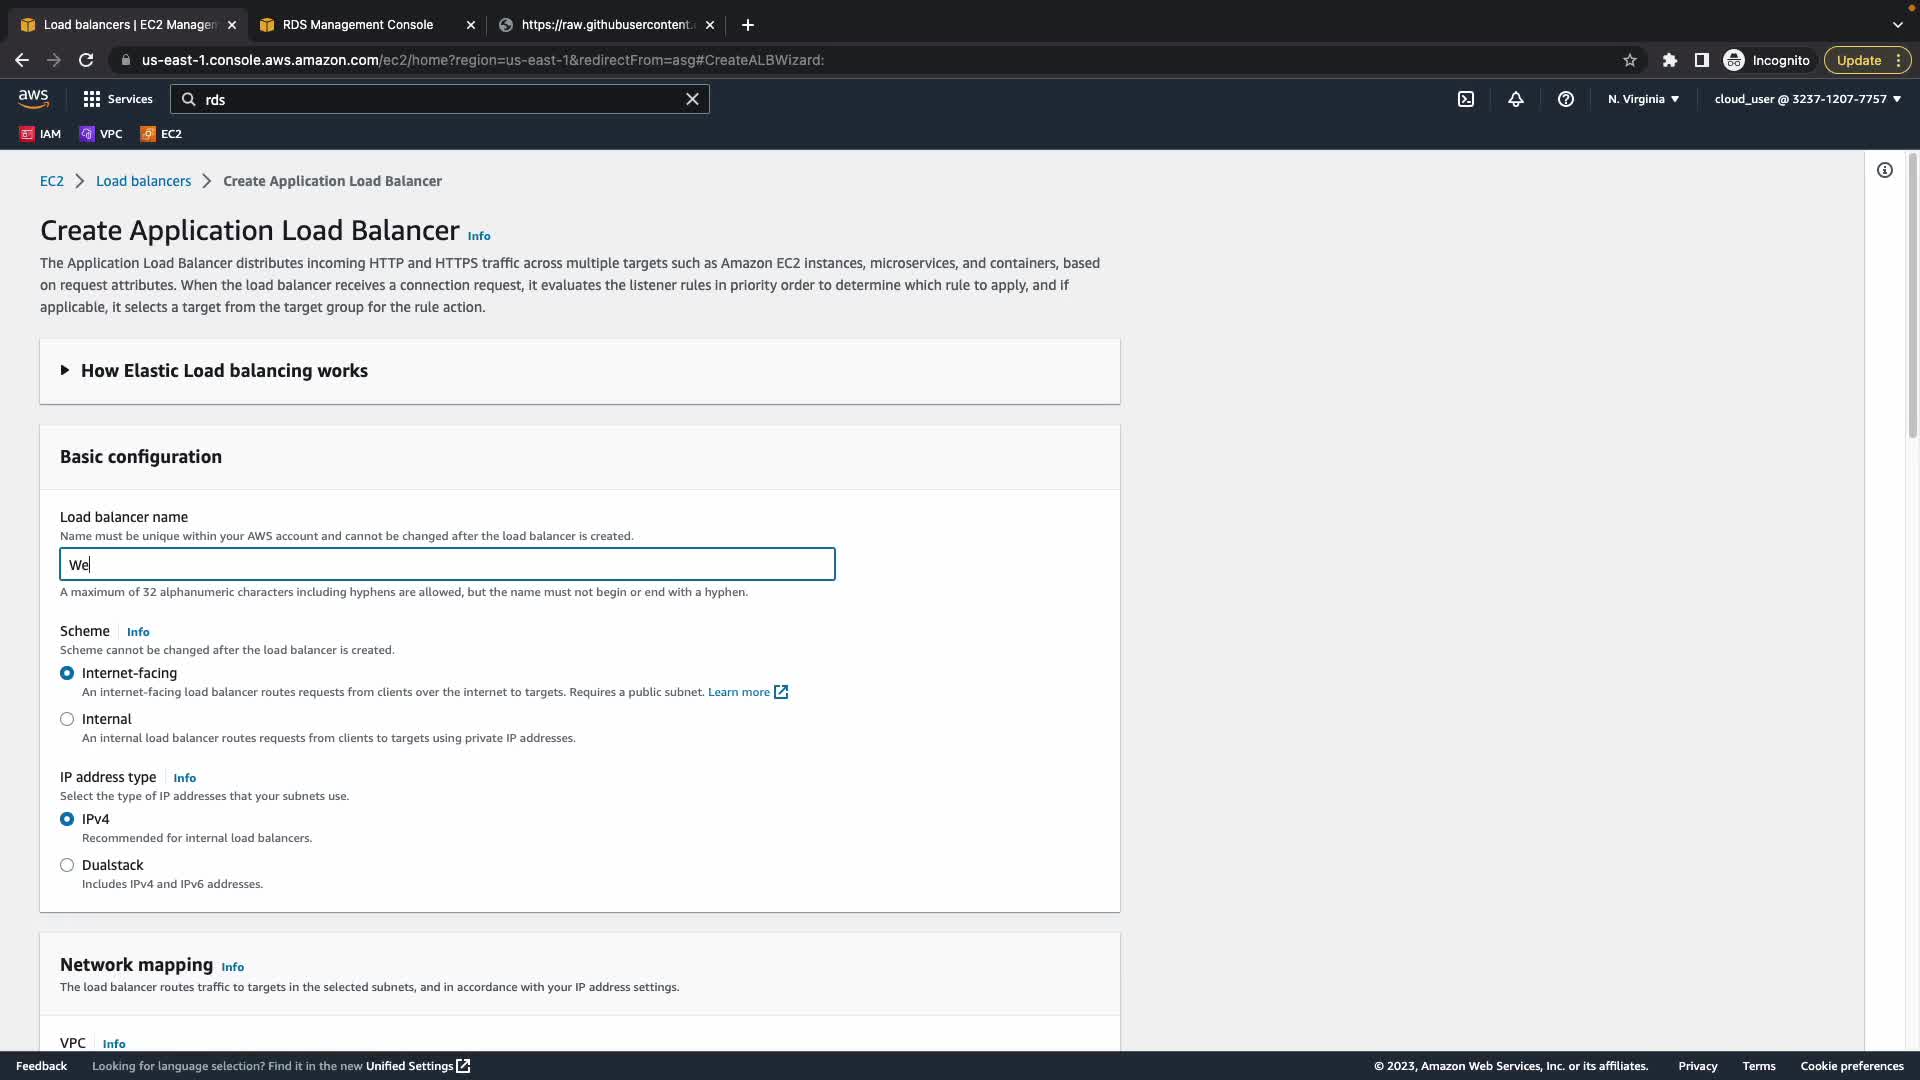Open the cloud_user account dropdown
The height and width of the screenshot is (1080, 1920).
coord(1807,99)
